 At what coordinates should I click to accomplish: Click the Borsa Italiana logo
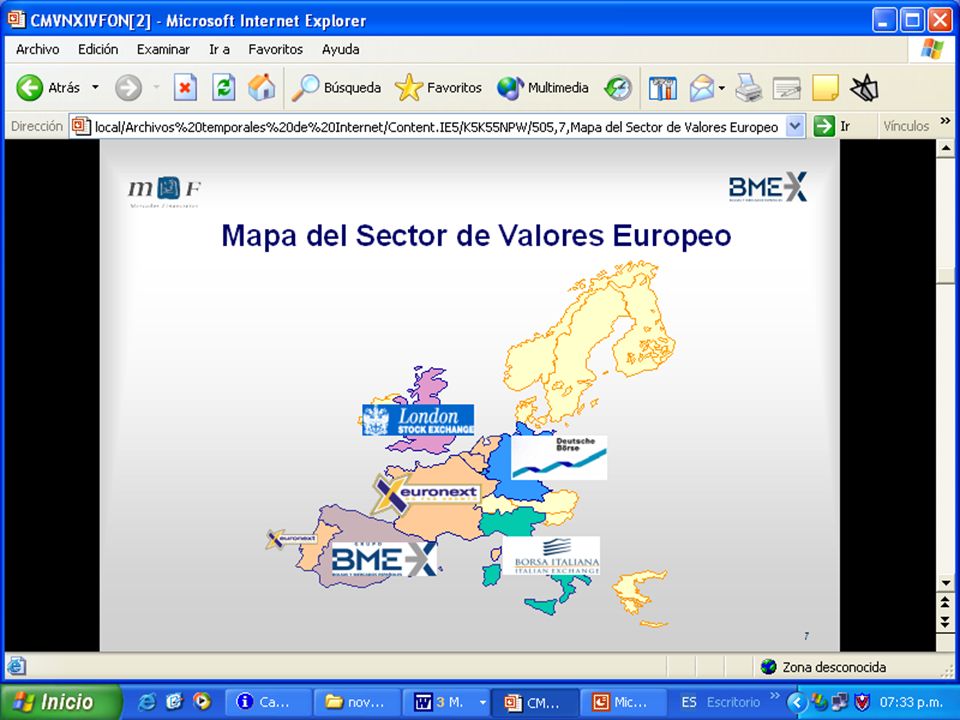click(551, 555)
